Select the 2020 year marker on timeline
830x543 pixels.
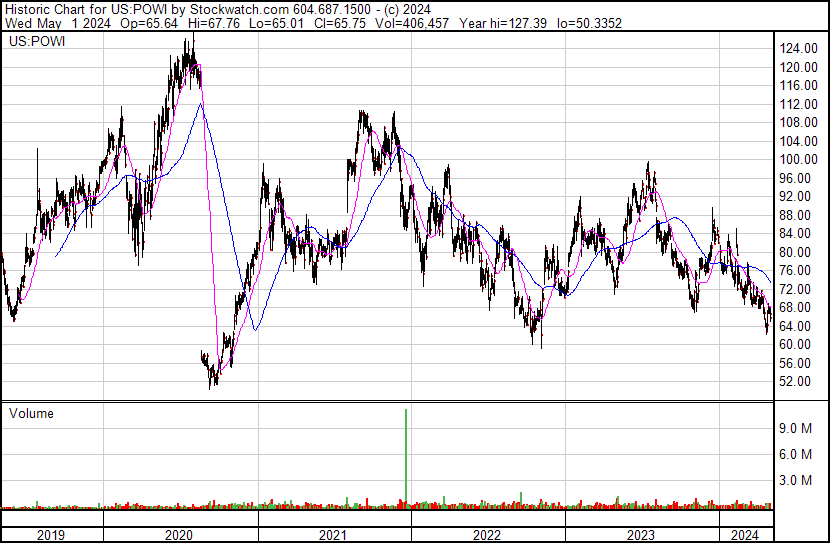coord(178,535)
